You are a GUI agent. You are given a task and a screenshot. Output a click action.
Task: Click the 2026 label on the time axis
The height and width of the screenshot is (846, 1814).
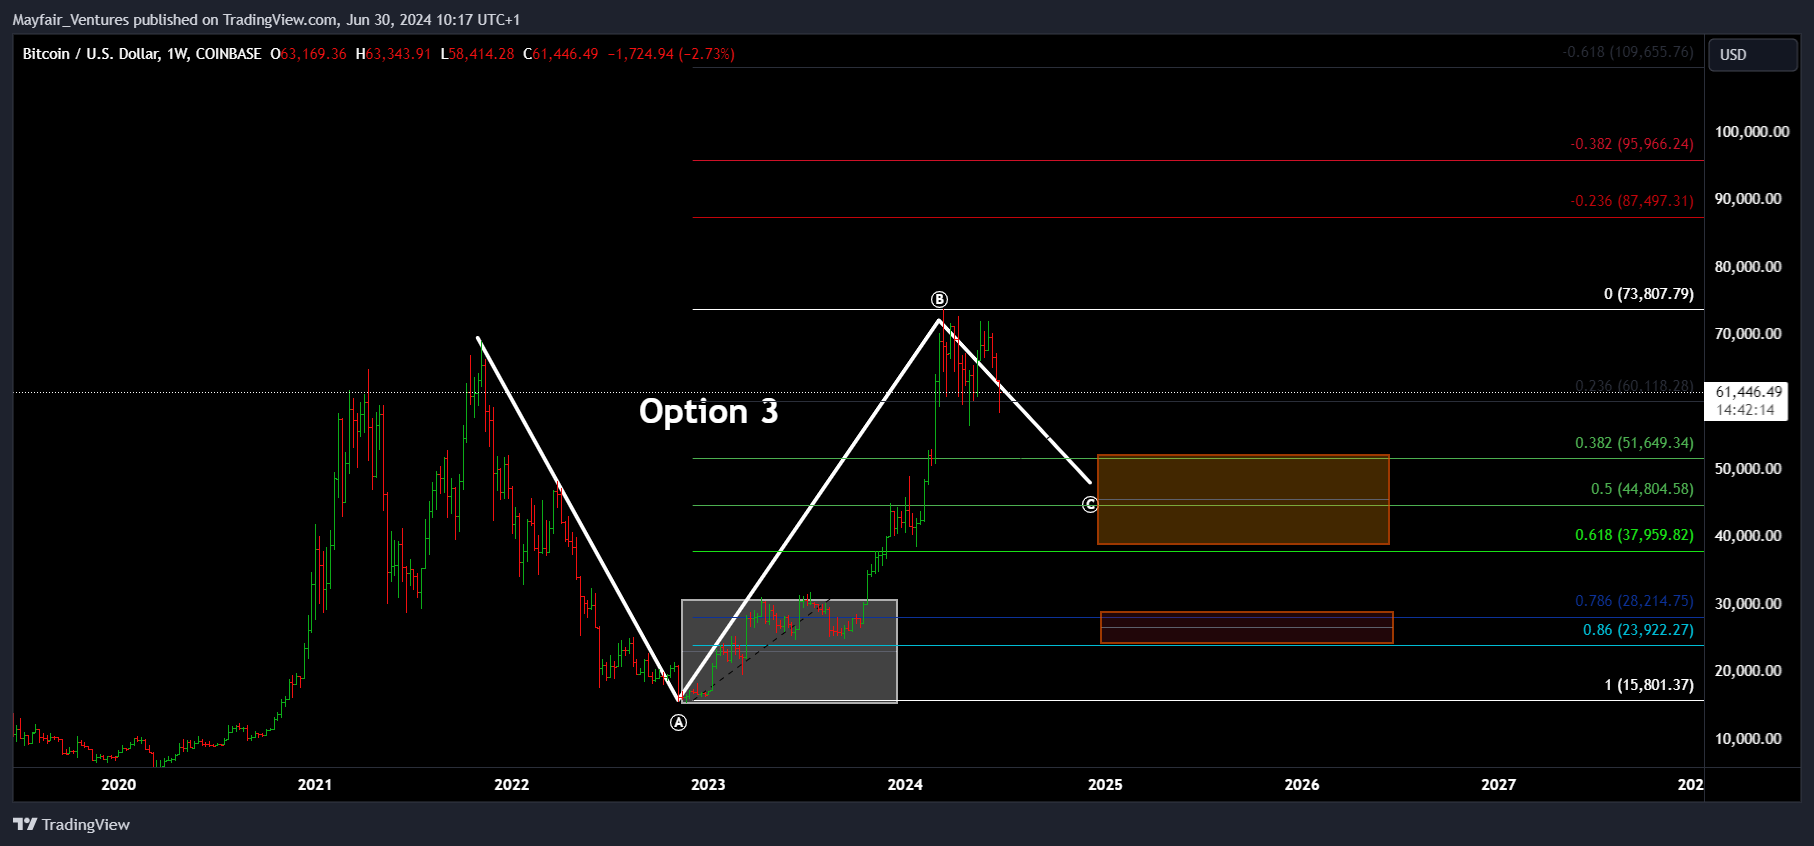(x=1302, y=785)
